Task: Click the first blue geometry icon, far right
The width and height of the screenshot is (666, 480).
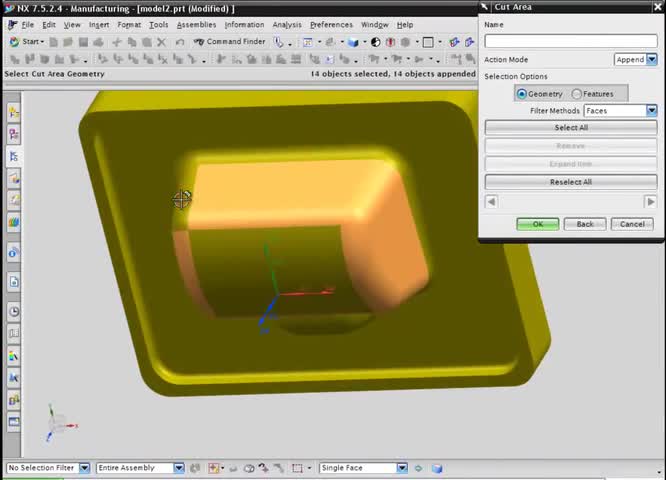Action: [x=454, y=42]
